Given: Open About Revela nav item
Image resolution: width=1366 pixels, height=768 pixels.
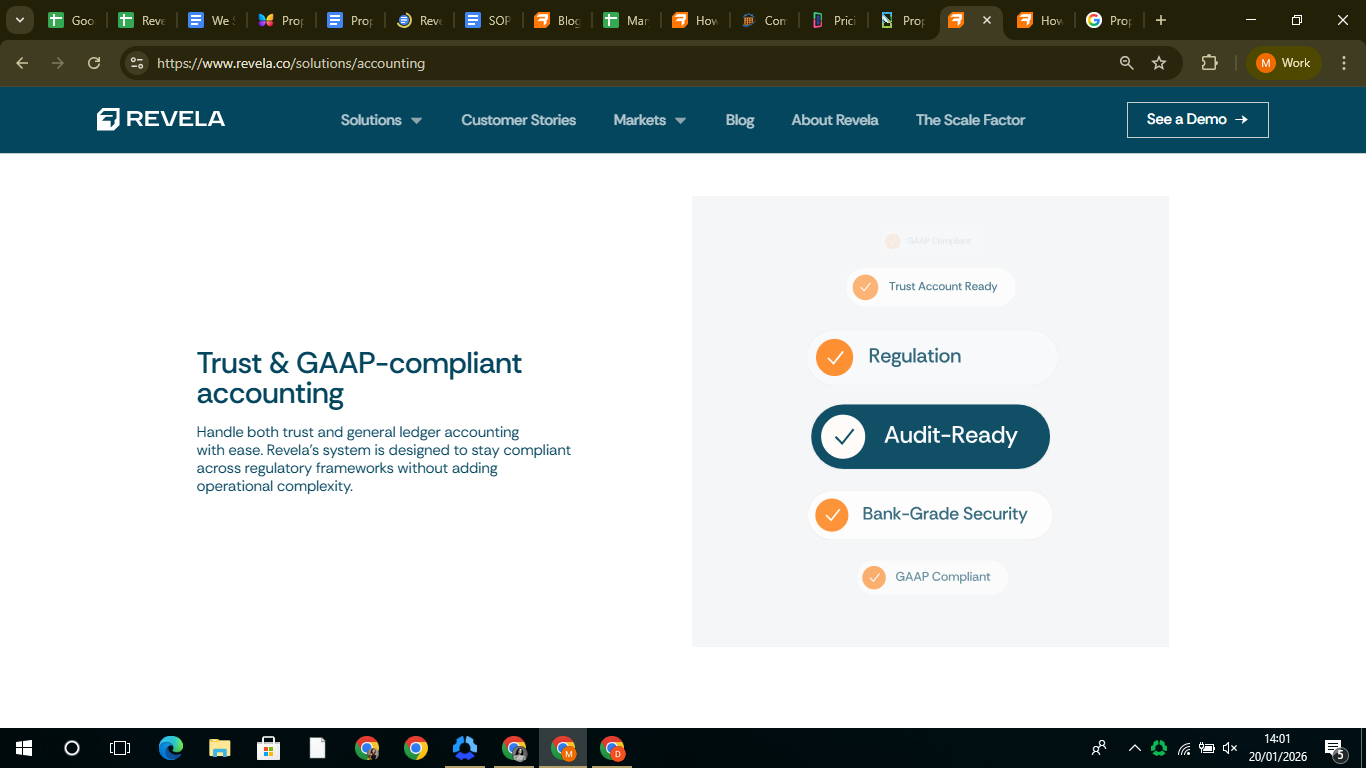Looking at the screenshot, I should tap(835, 120).
